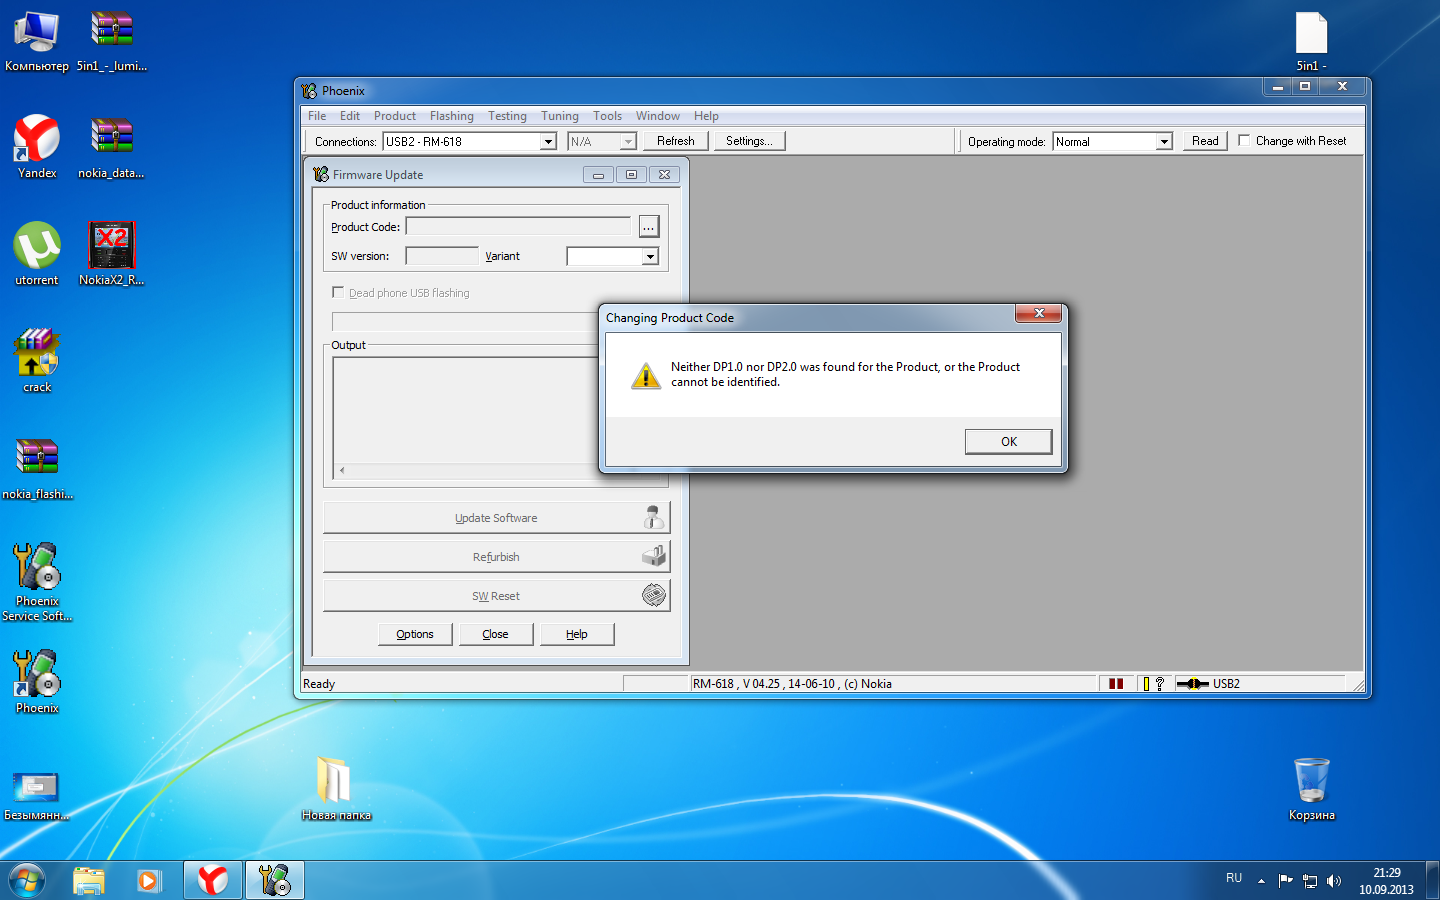Launch the Yandex browser desktop shortcut
Screen dimensions: 1440x900
[x=37, y=147]
